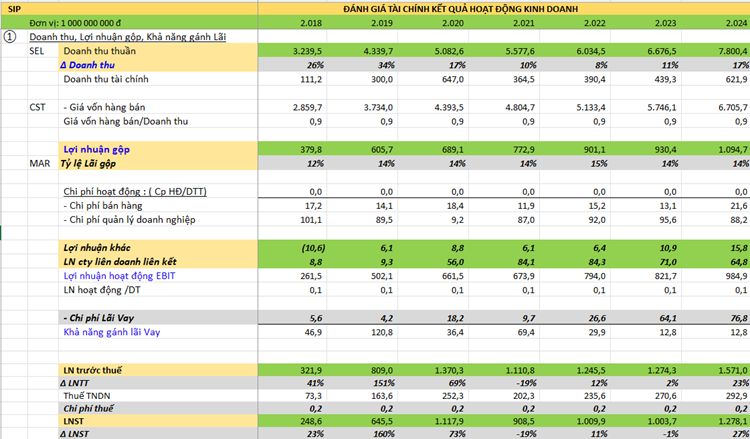This screenshot has width=750, height=439.
Task: Click Chi phí quản lý value 101,1
Action: pos(313,220)
